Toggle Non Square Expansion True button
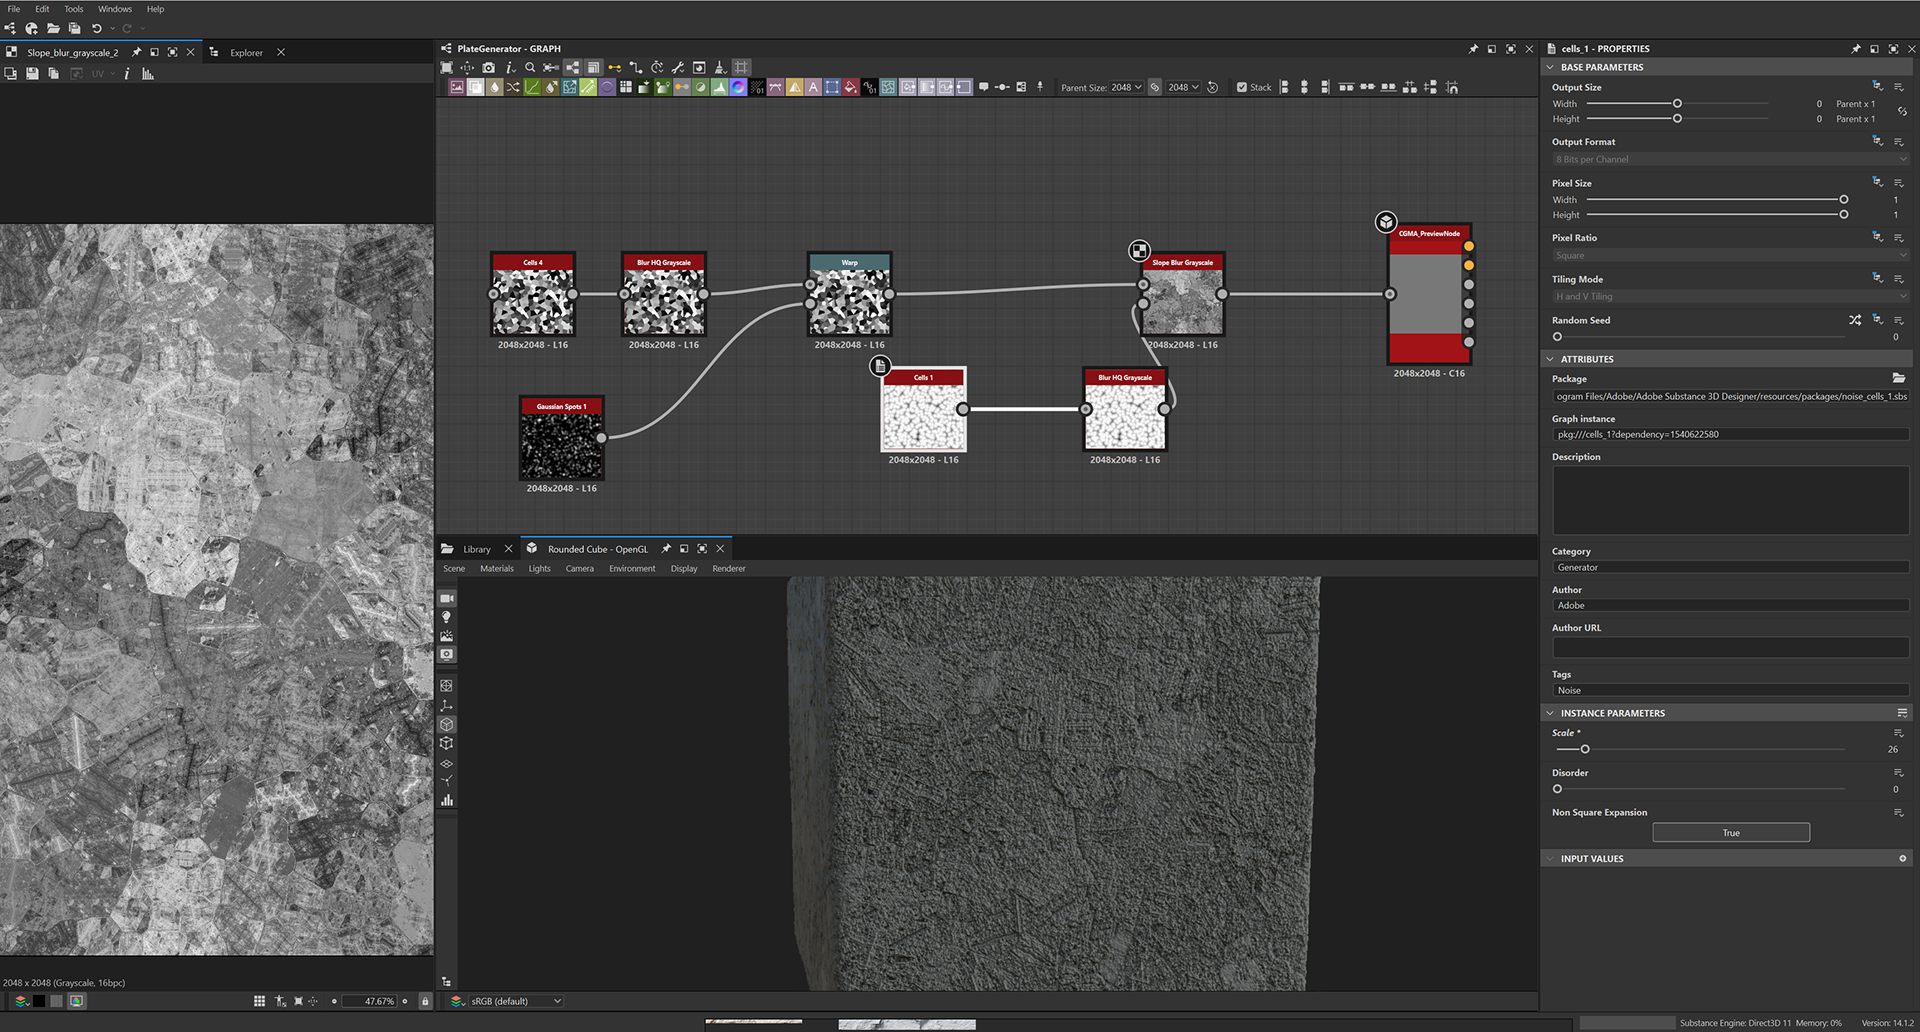This screenshot has height=1032, width=1920. [1730, 833]
